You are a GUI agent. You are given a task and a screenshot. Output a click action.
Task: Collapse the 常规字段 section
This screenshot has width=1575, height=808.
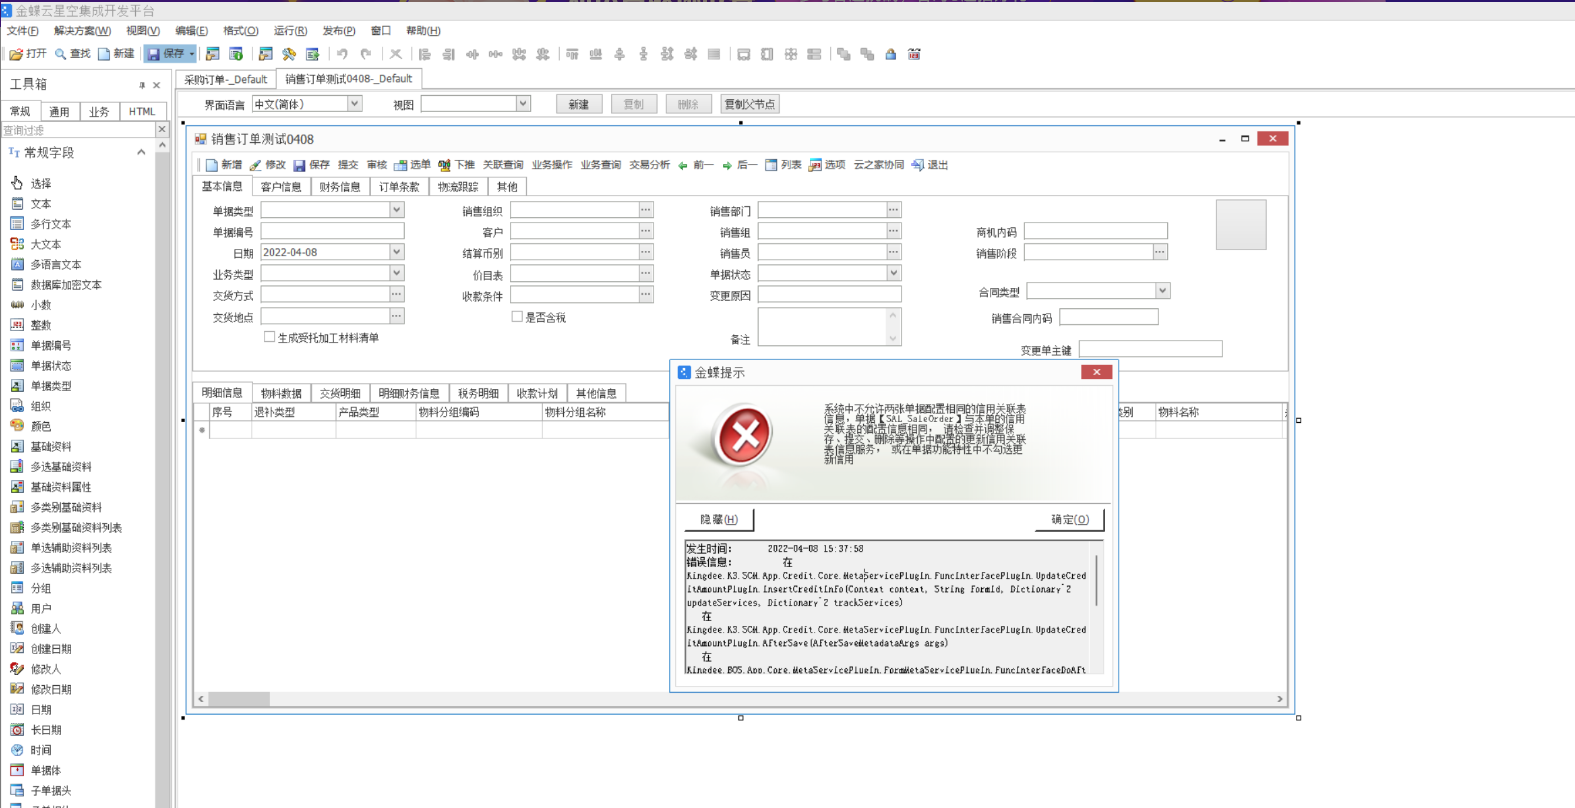141,152
